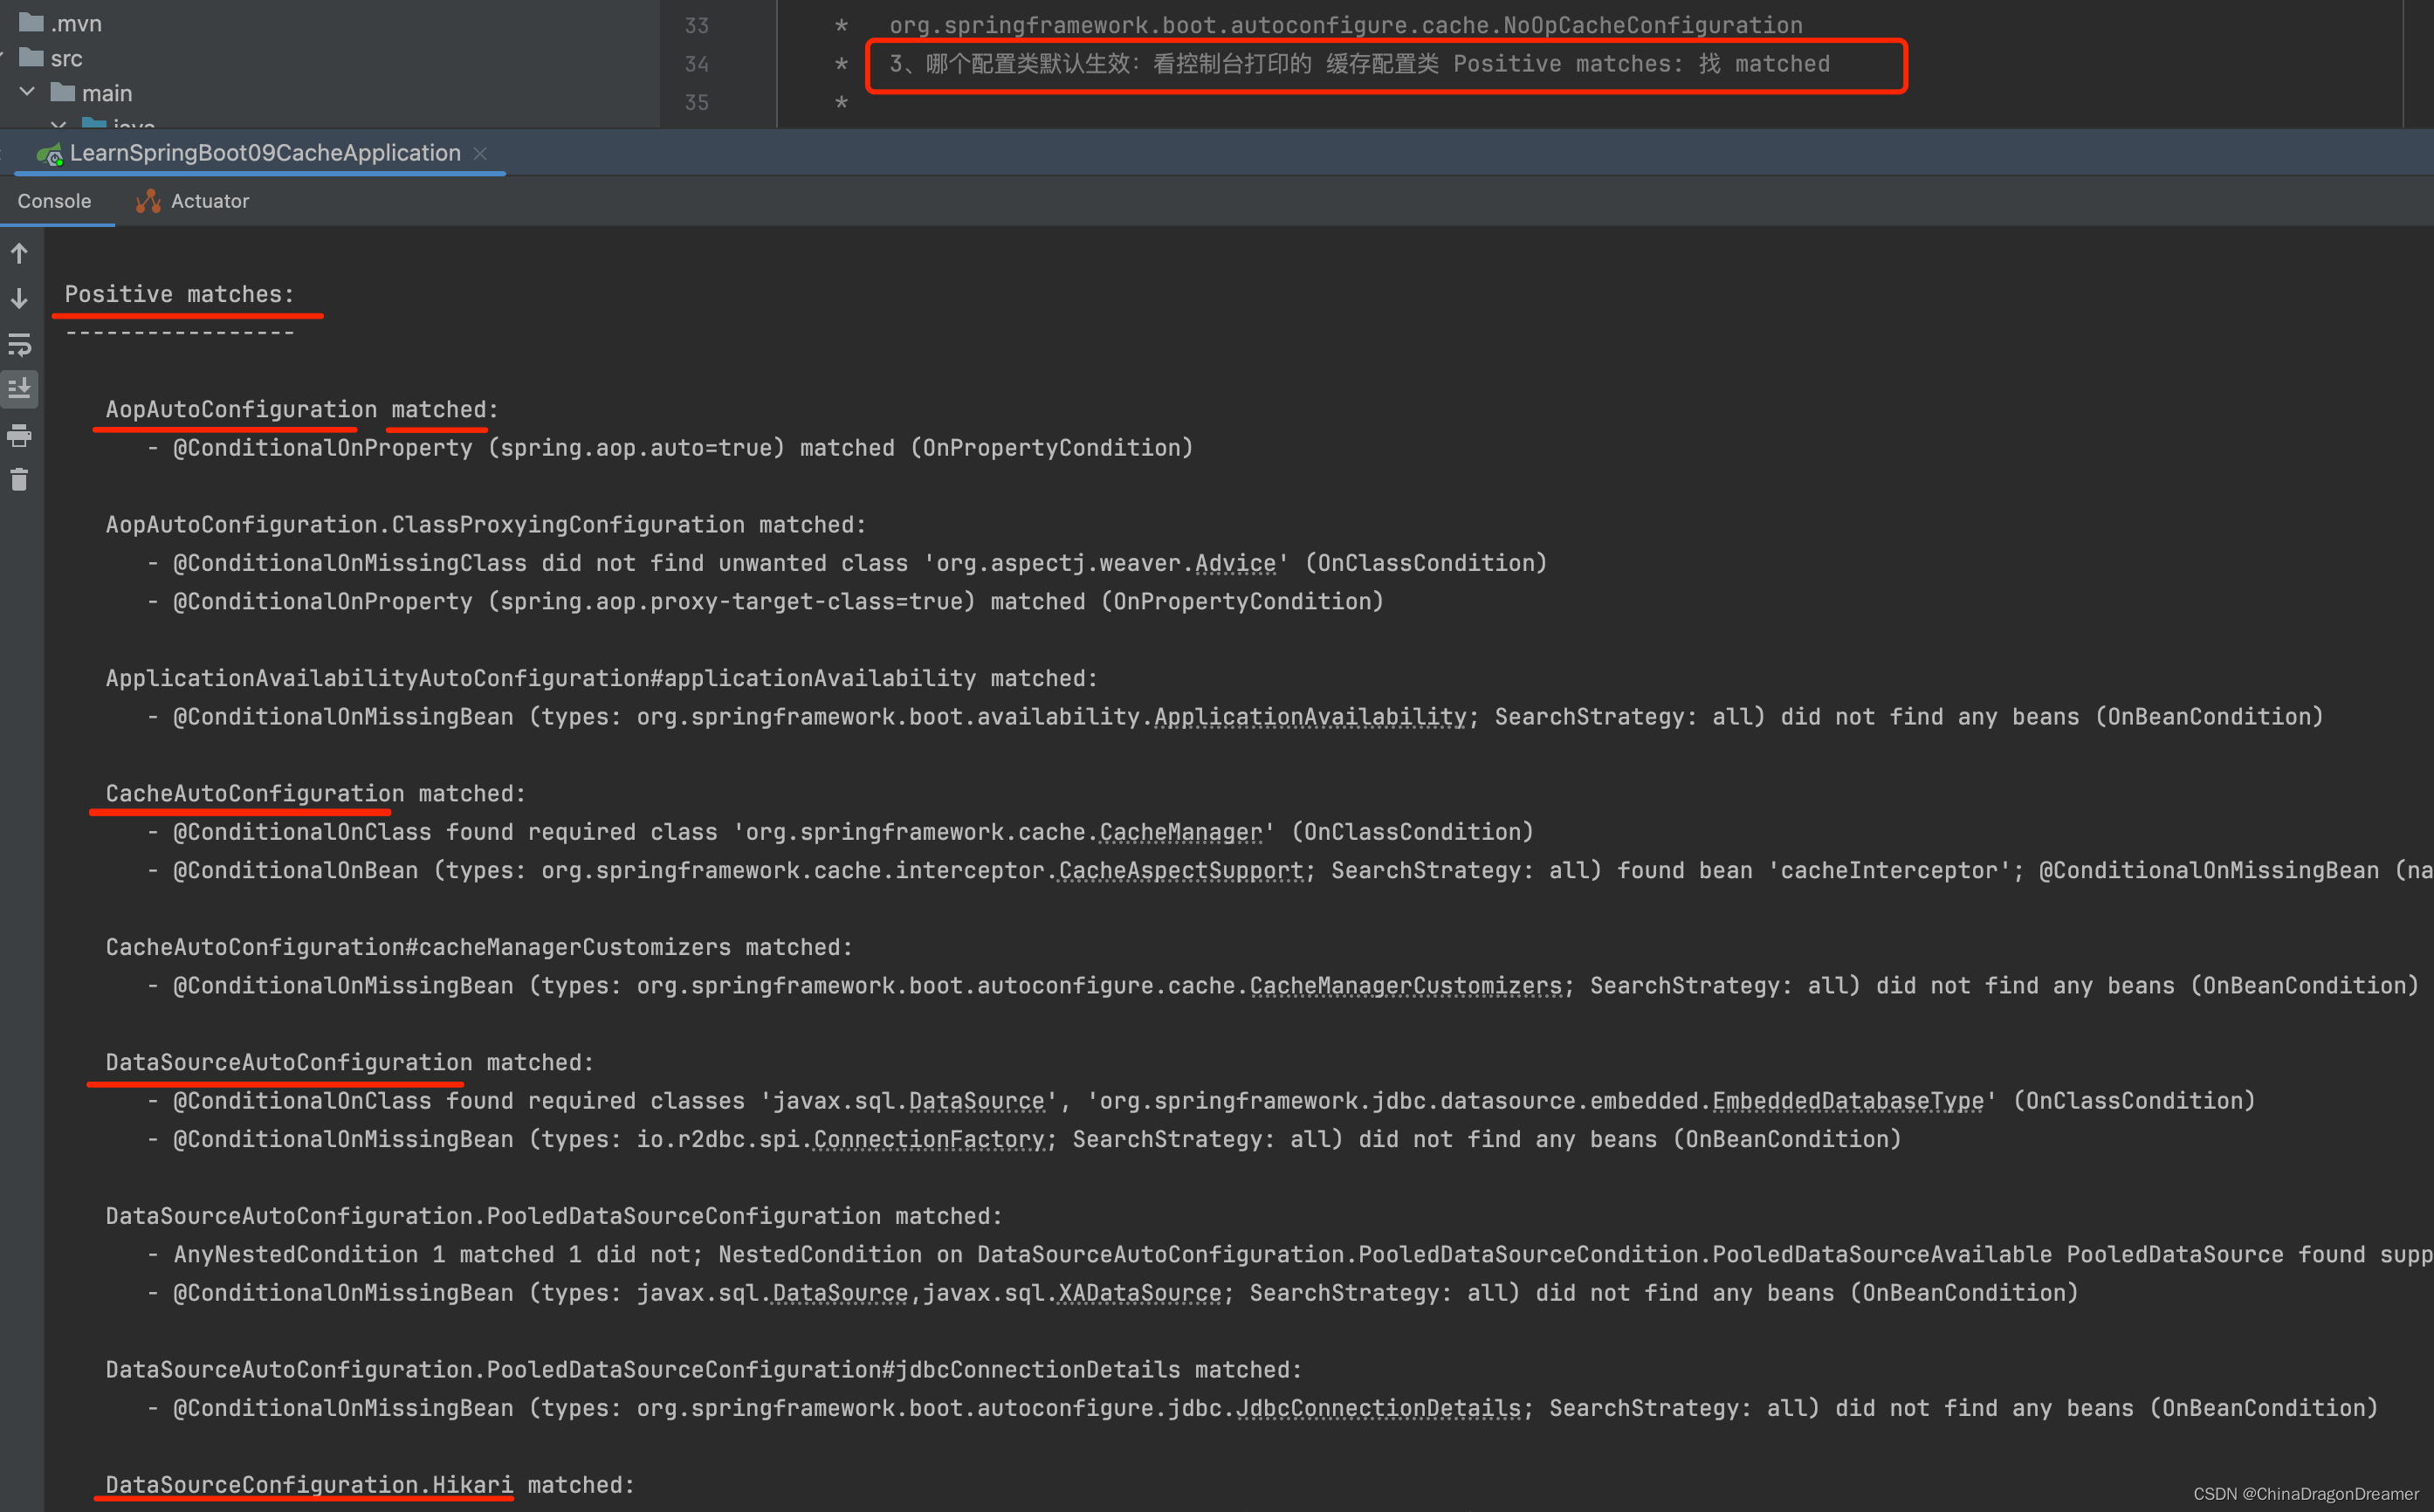This screenshot has height=1512, width=2434.
Task: Switch to the Actuator tab
Action: [192, 201]
